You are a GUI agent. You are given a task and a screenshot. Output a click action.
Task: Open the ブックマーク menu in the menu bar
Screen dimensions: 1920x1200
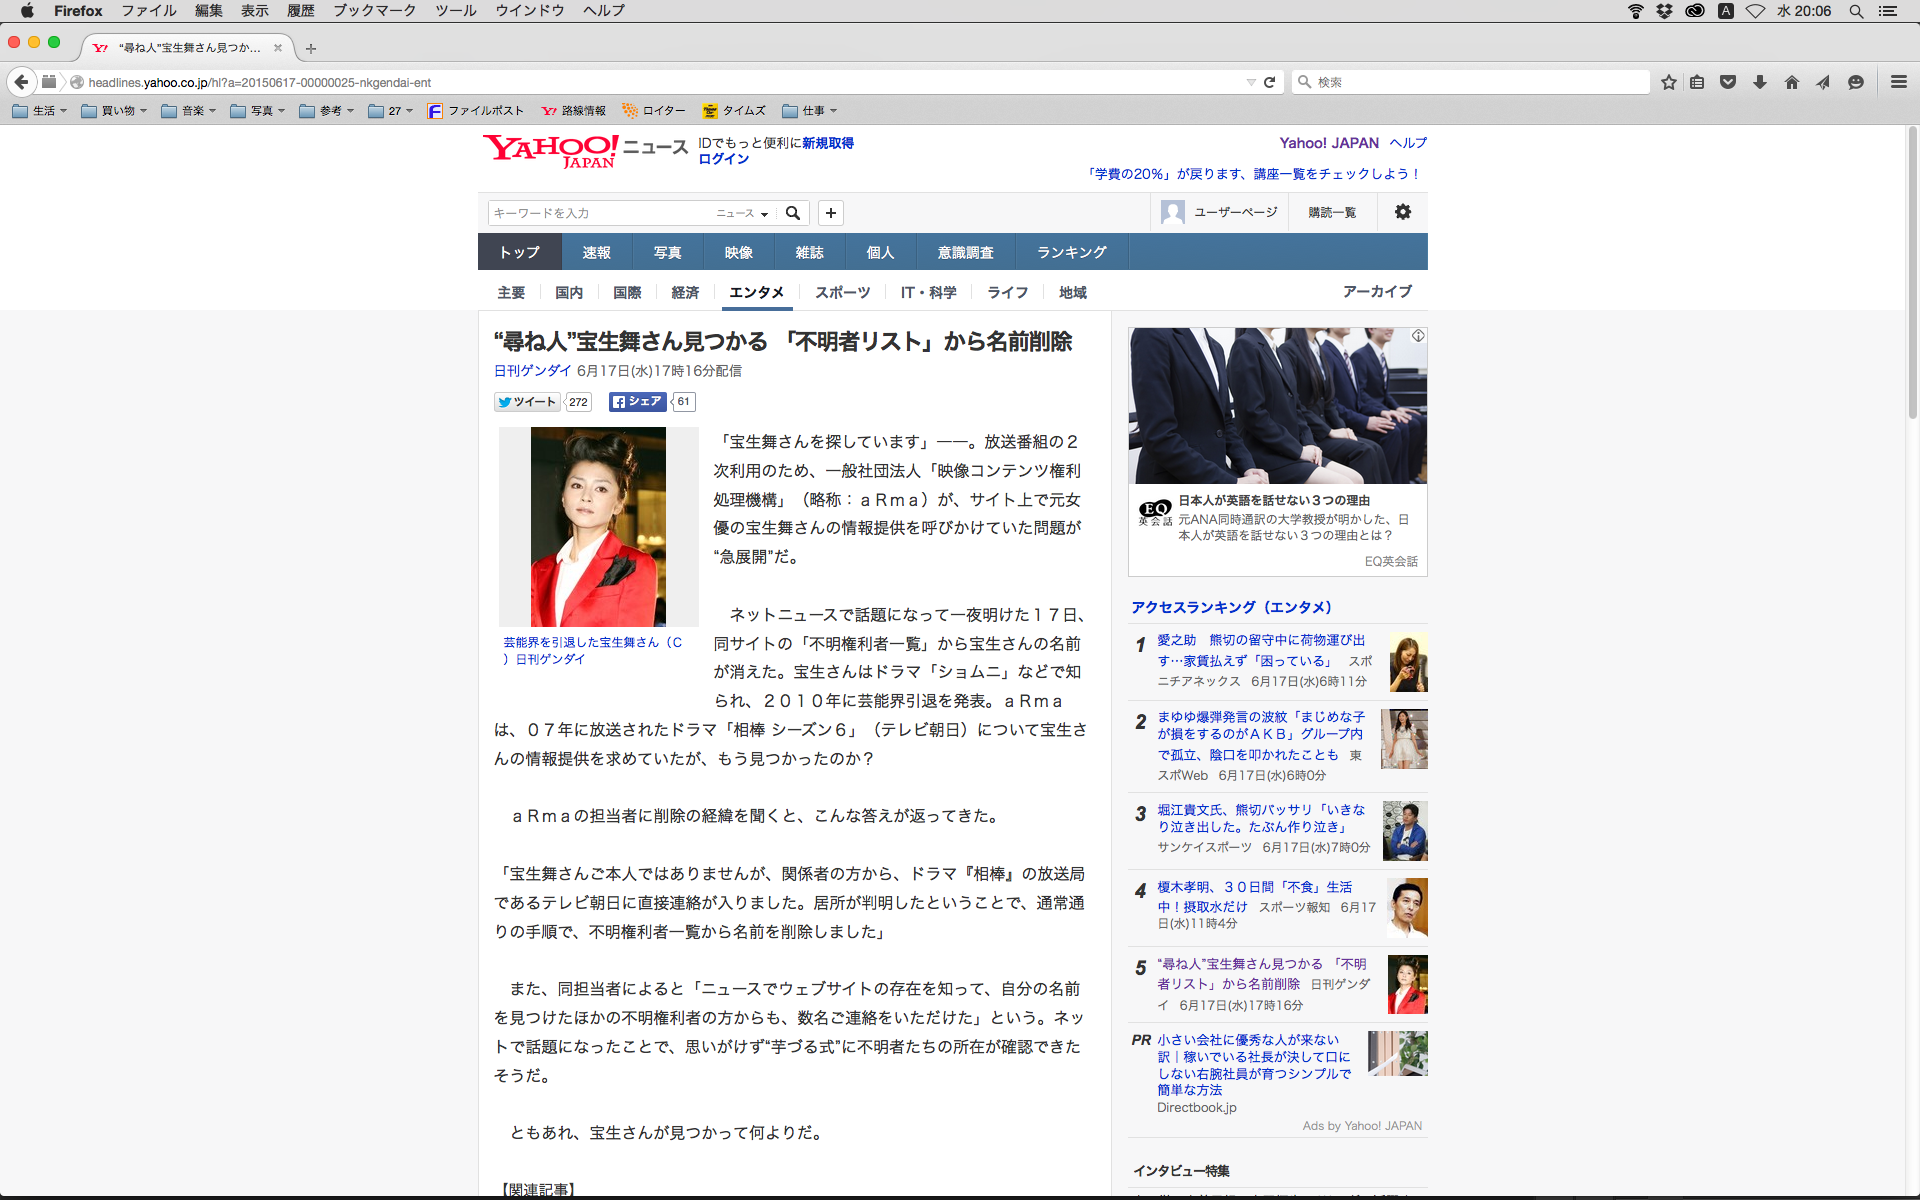point(374,11)
